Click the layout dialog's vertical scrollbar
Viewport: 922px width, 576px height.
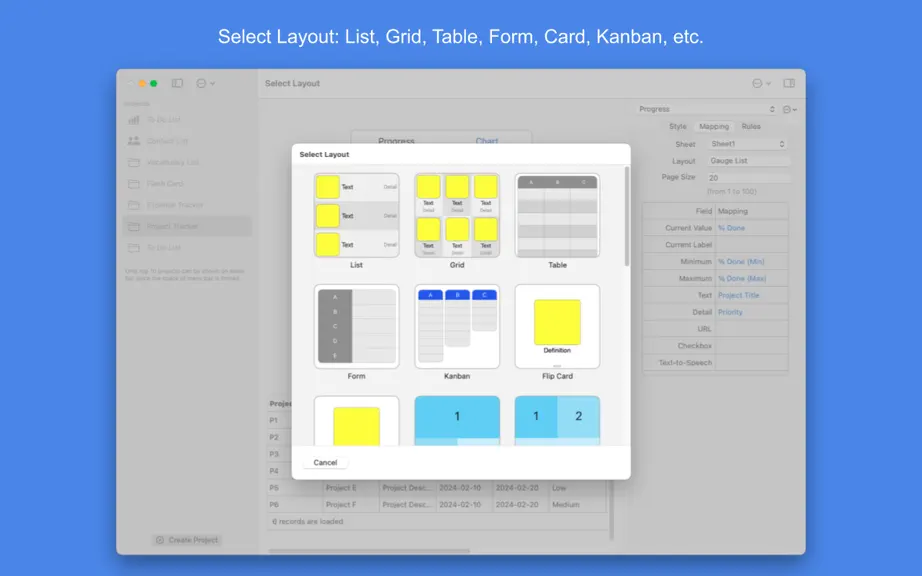pos(627,216)
